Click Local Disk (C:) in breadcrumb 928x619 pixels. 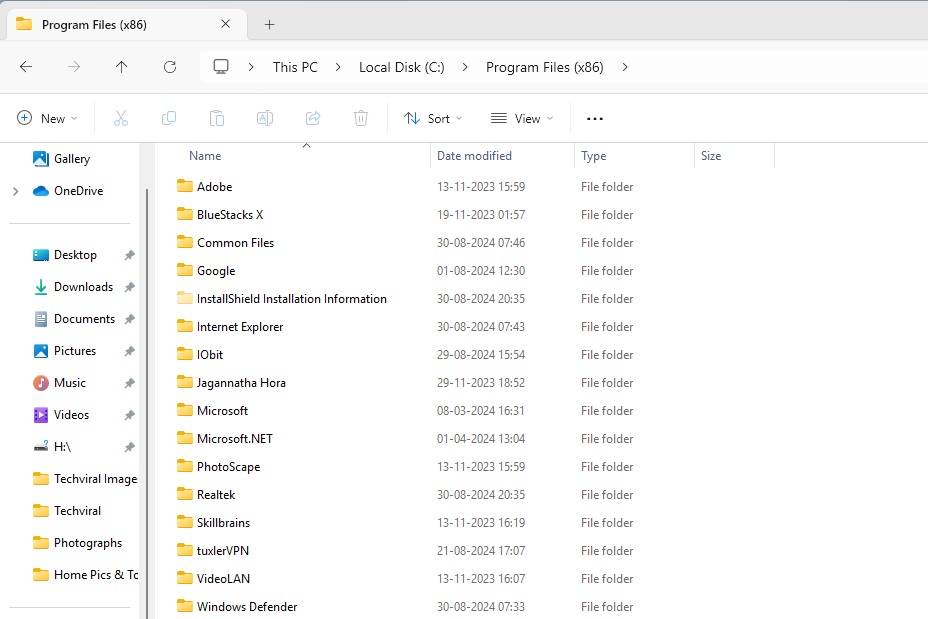(402, 67)
